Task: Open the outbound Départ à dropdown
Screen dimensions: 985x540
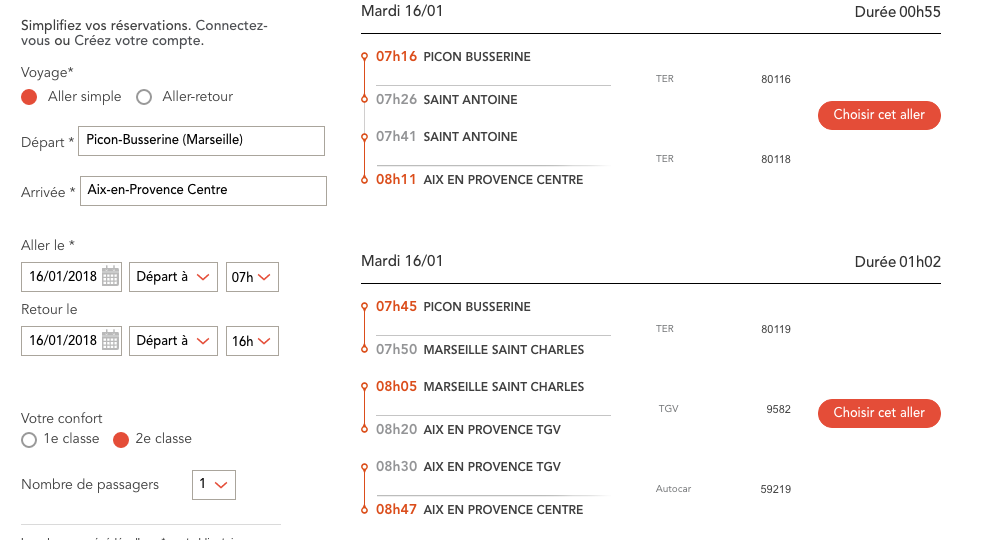Action: click(173, 277)
